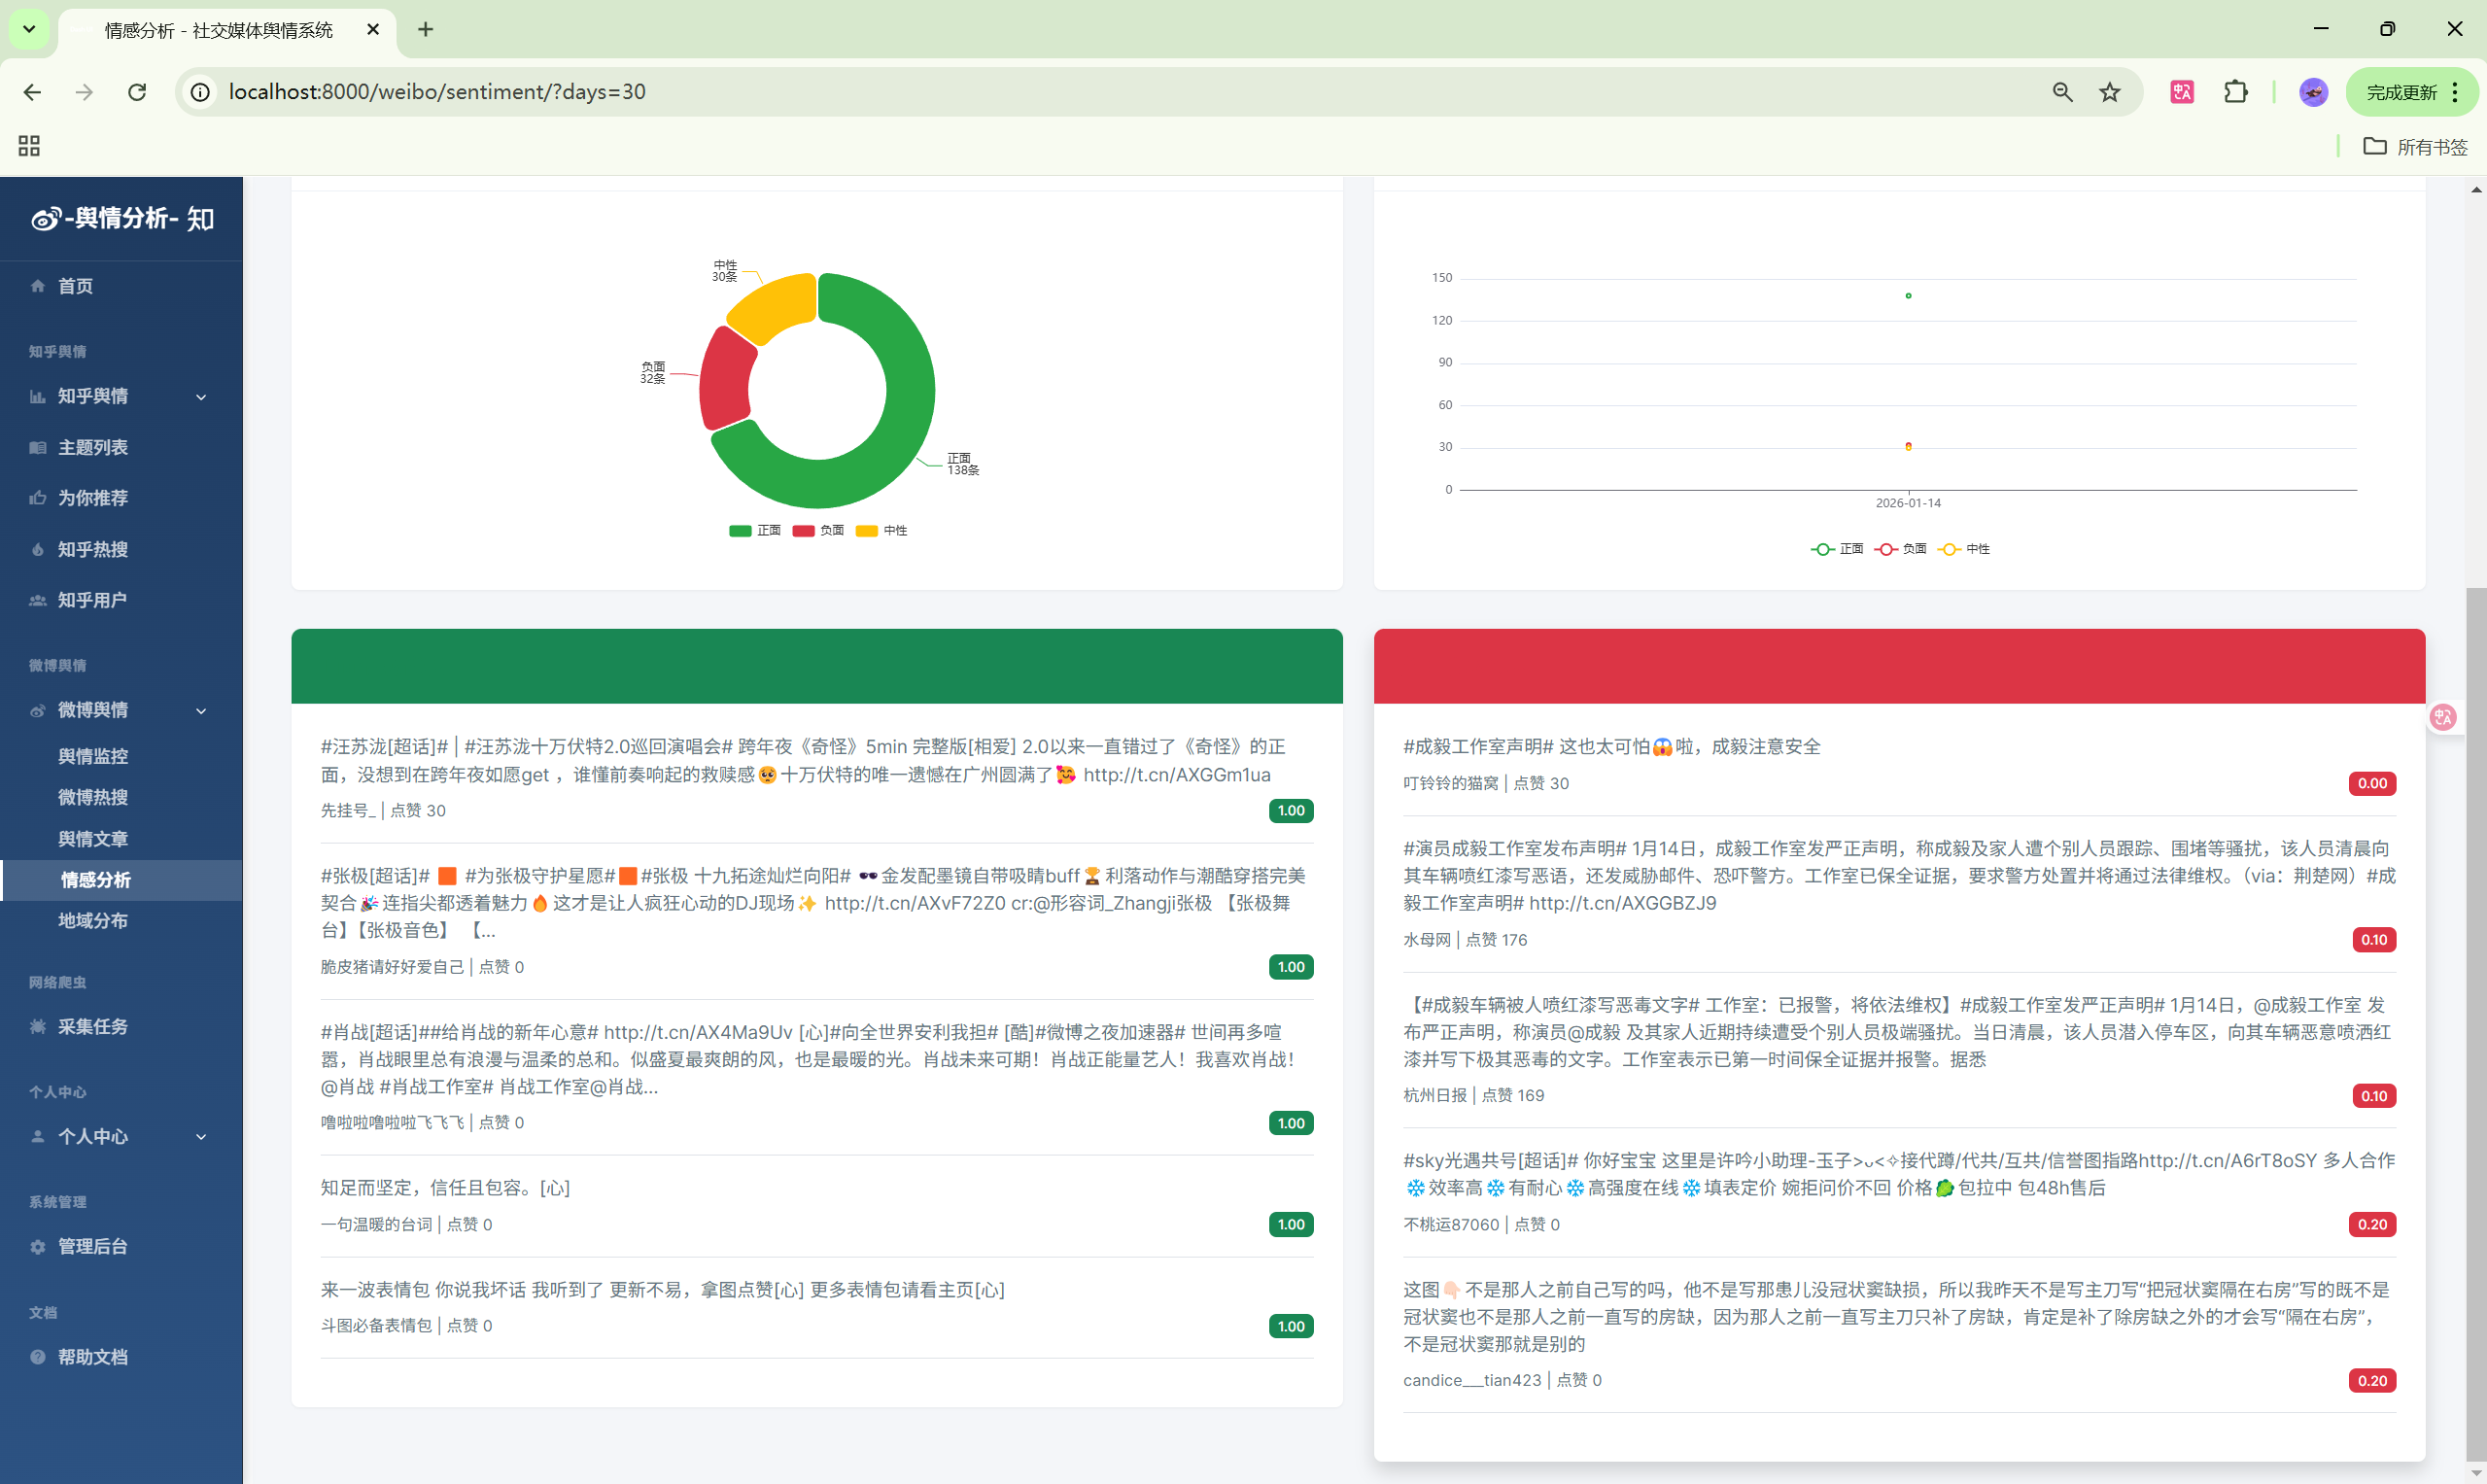Collapse the 微博舆情 submenu chevron
The height and width of the screenshot is (1484, 2487).
click(201, 711)
